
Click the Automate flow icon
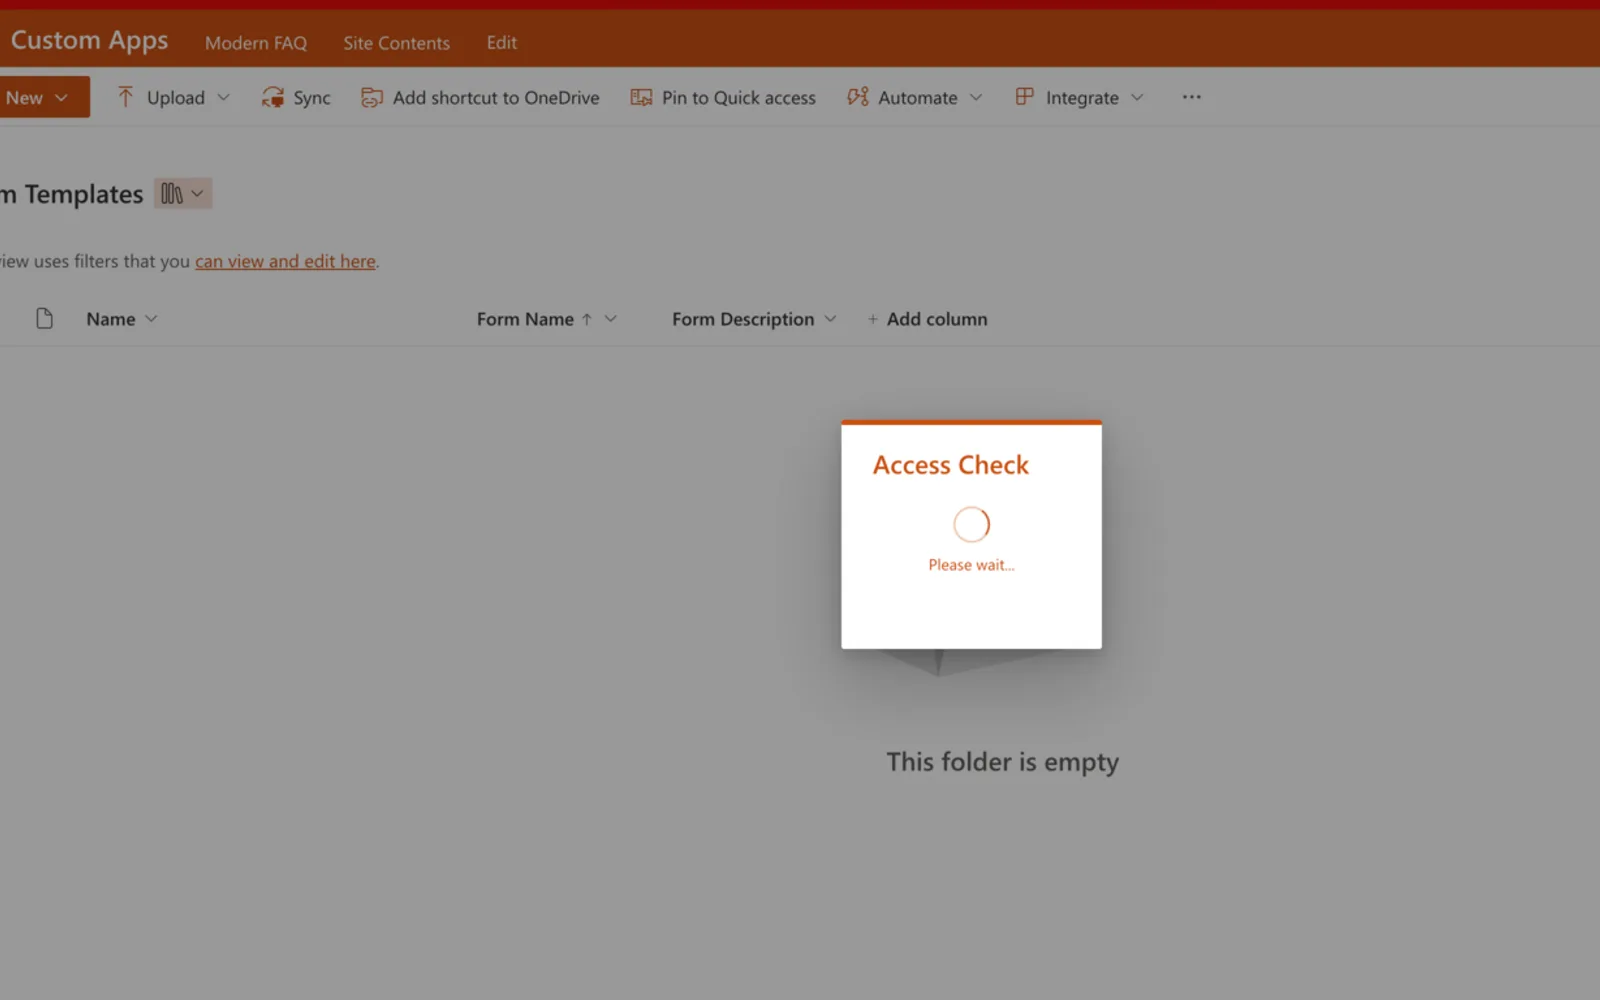(x=858, y=97)
